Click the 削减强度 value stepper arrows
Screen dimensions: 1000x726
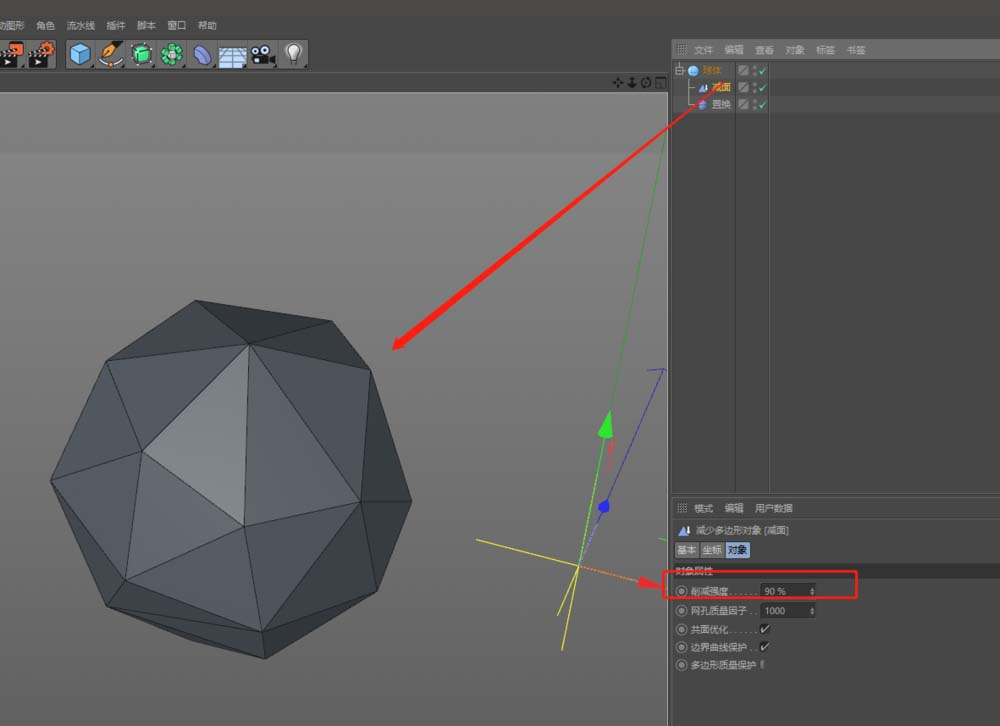[x=811, y=591]
